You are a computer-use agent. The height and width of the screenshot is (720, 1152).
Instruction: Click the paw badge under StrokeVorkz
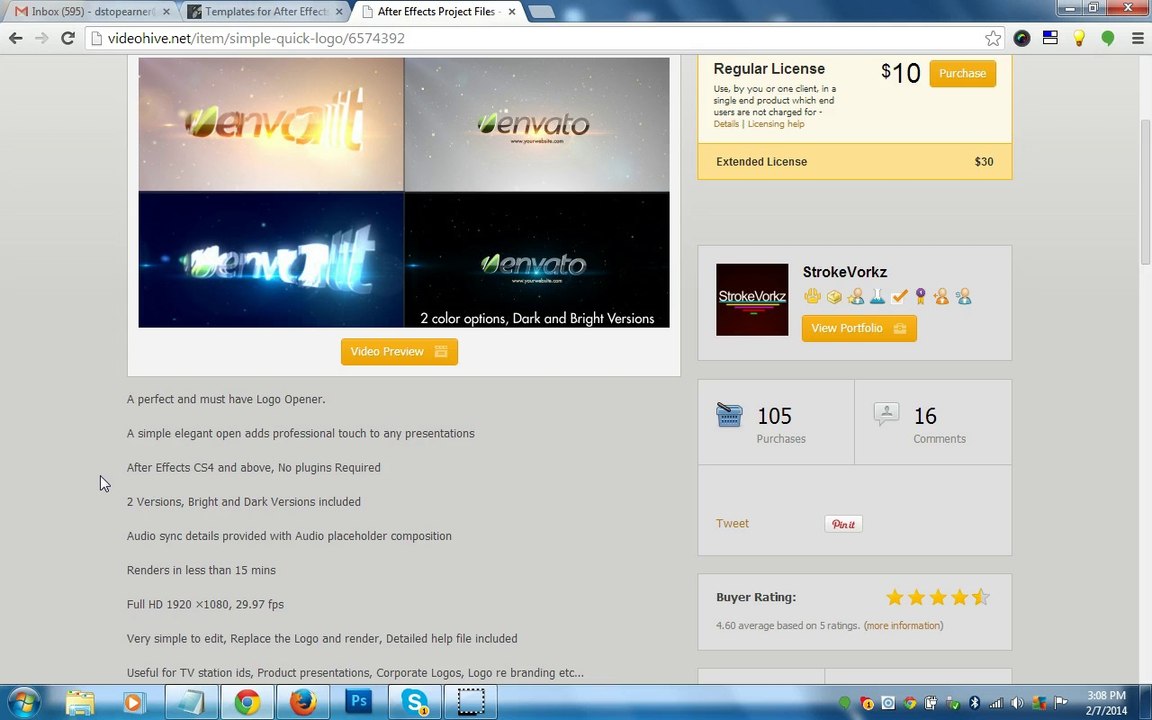click(812, 296)
